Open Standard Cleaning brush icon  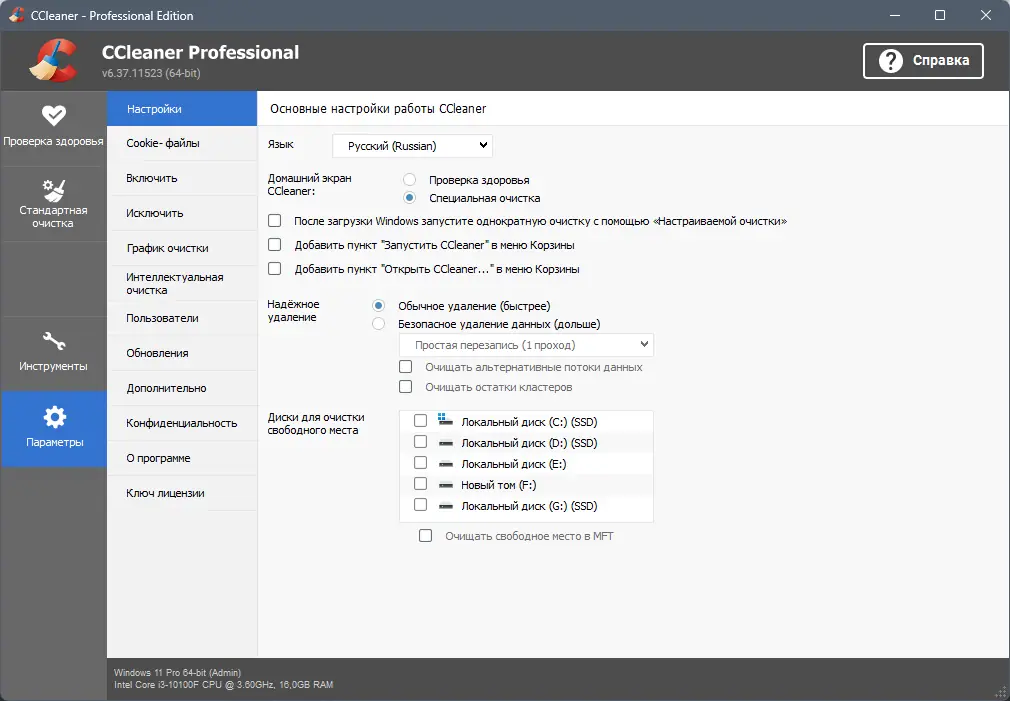click(53, 190)
